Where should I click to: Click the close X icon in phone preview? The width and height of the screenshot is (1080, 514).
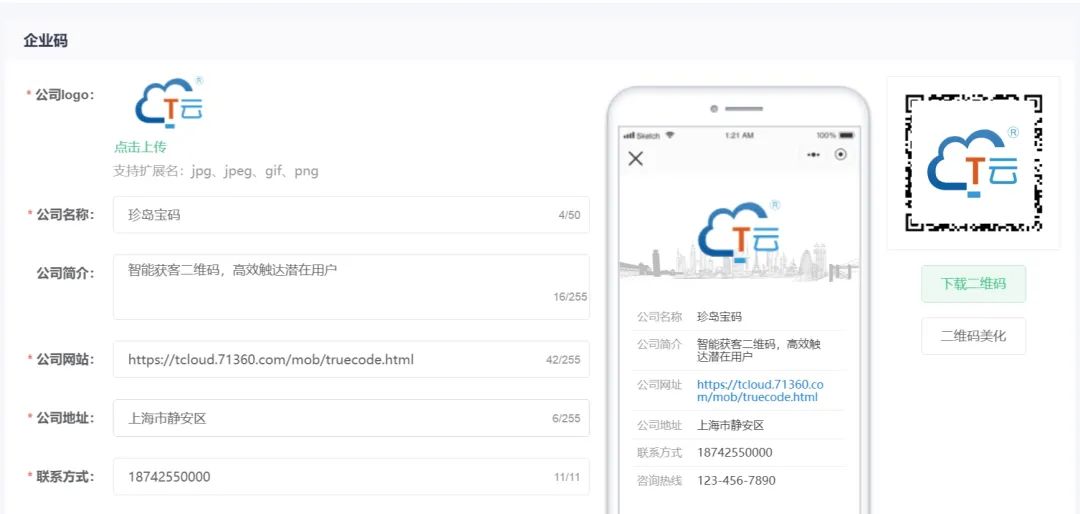tap(635, 158)
